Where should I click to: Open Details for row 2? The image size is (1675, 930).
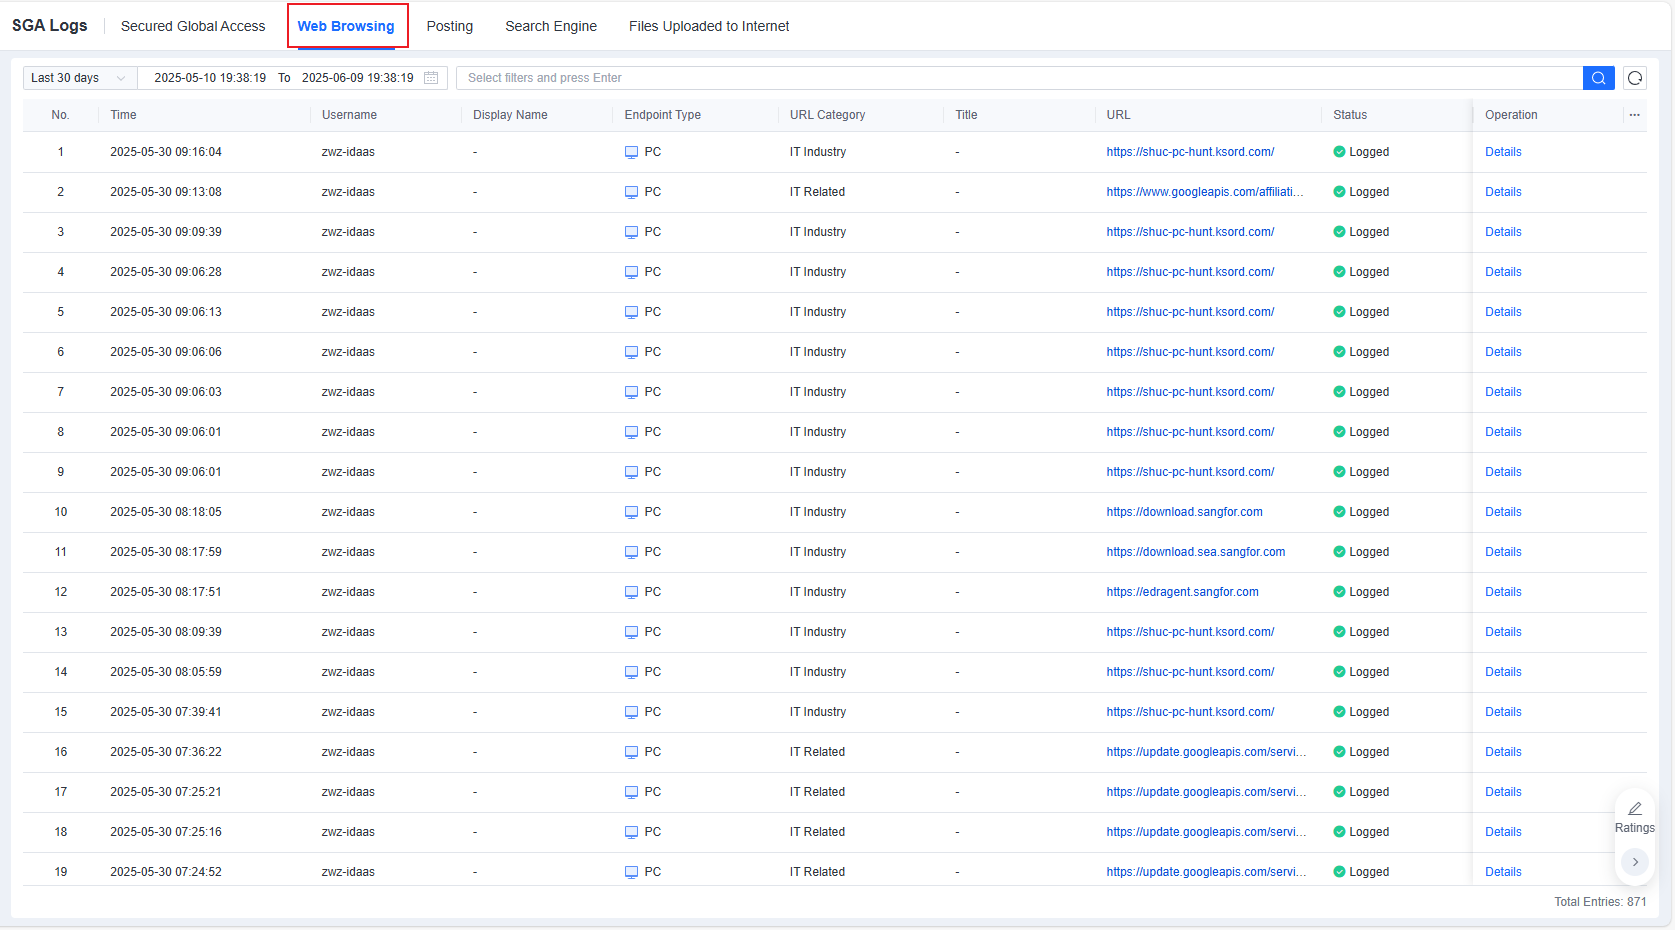1503,192
